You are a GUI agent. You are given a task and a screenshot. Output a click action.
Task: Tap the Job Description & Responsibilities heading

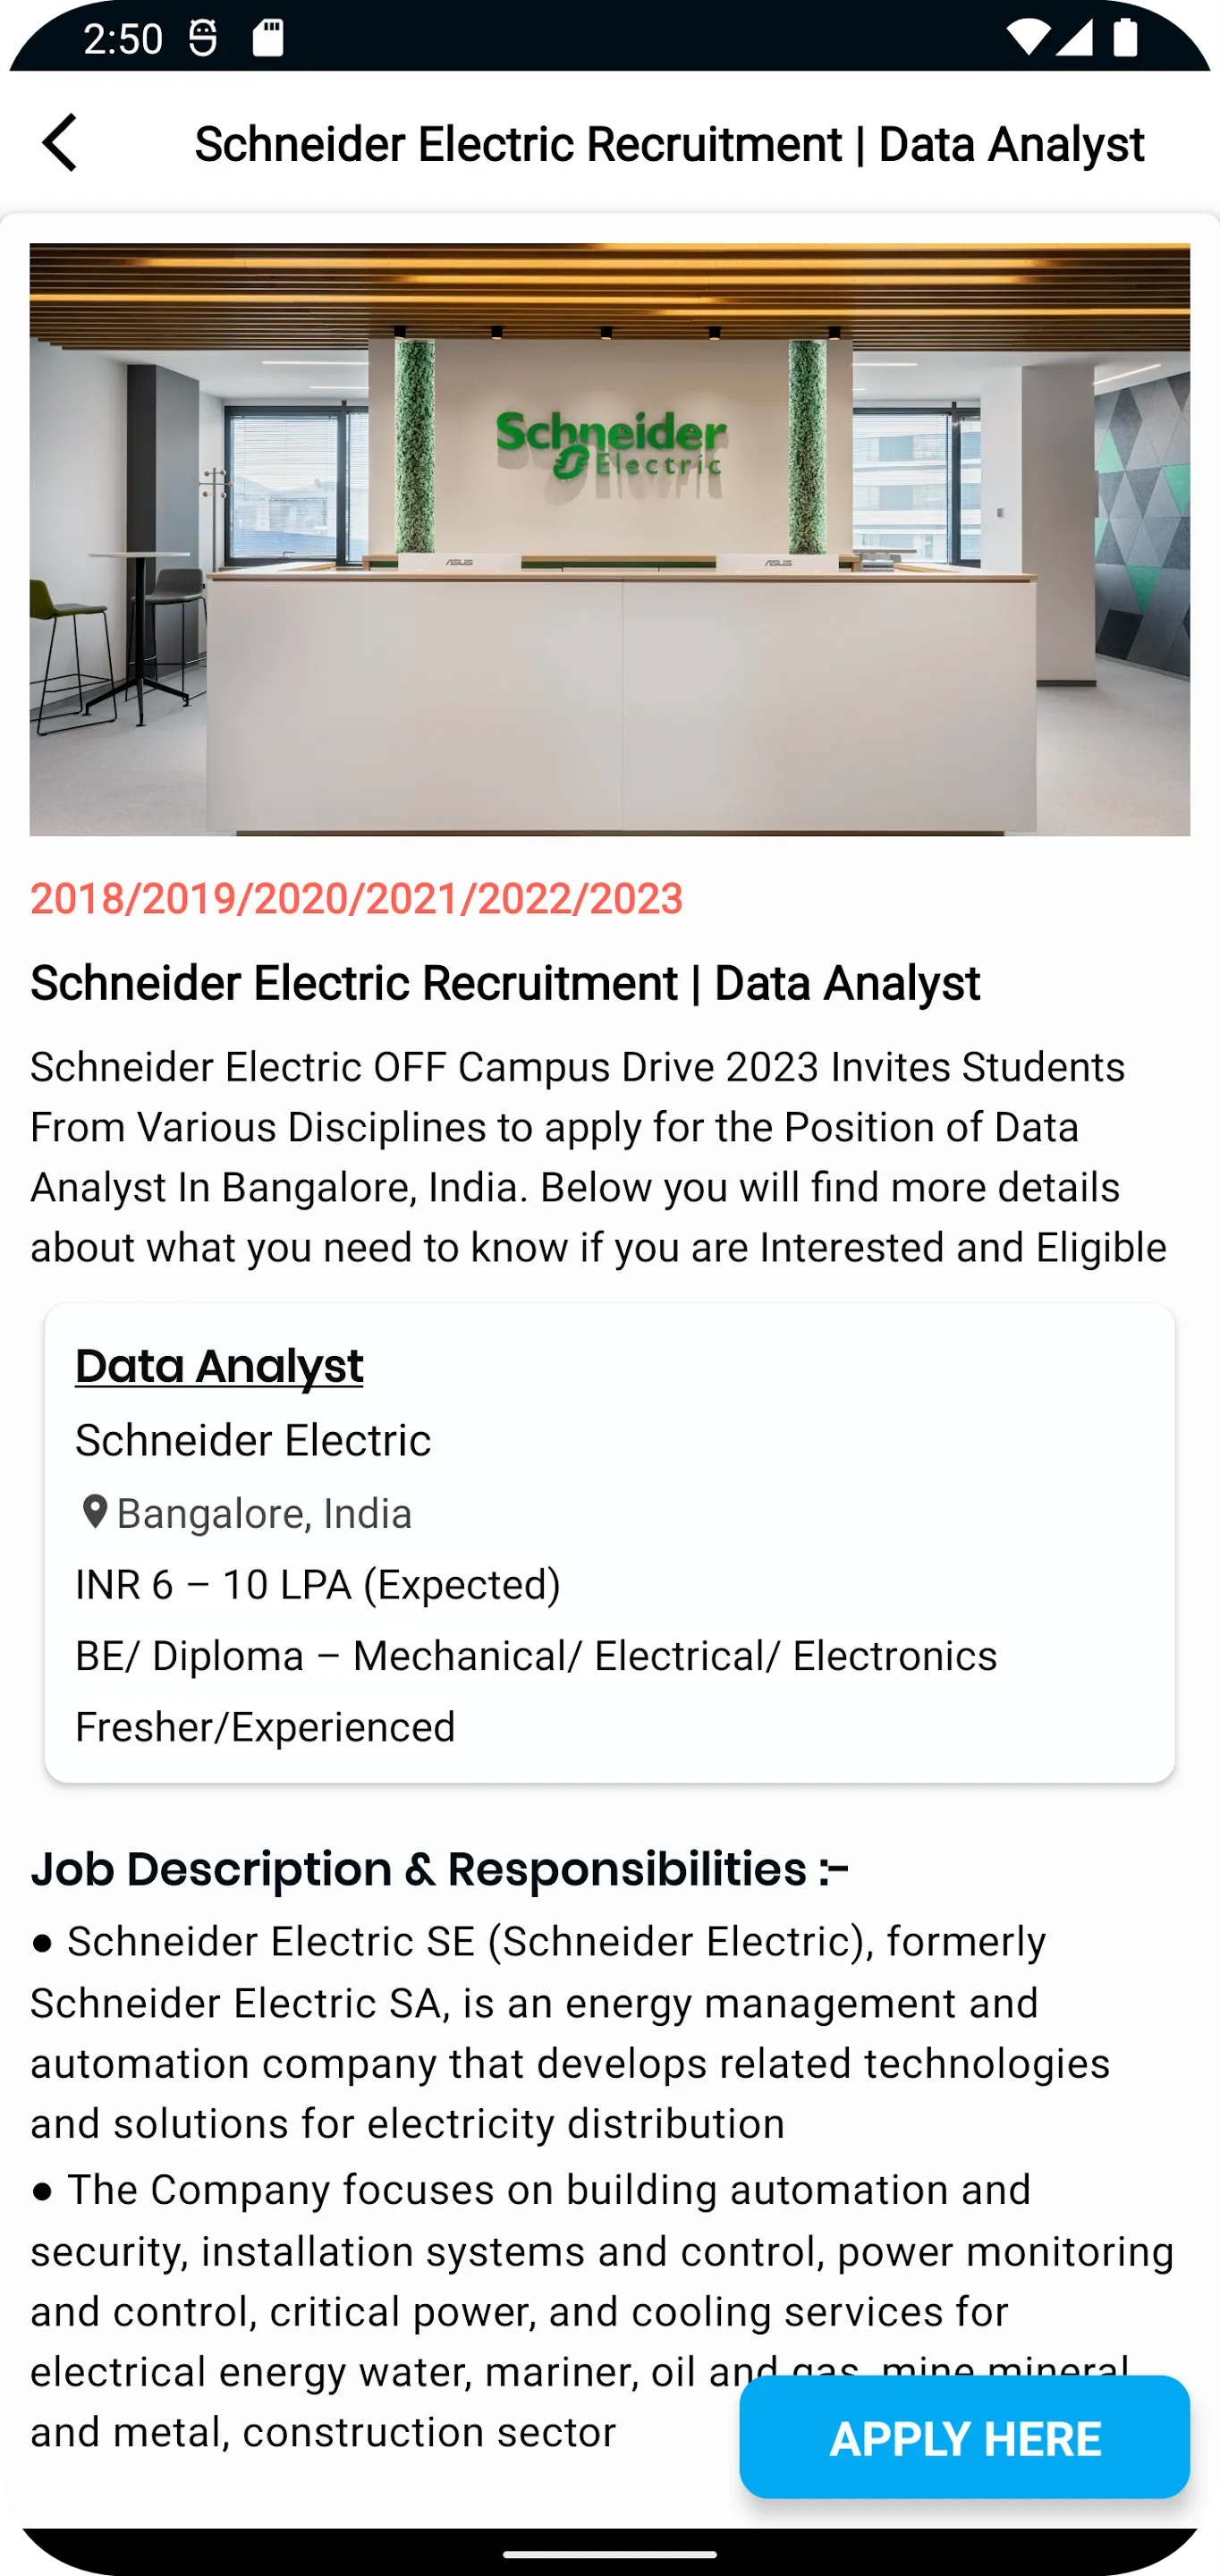pyautogui.click(x=439, y=1869)
